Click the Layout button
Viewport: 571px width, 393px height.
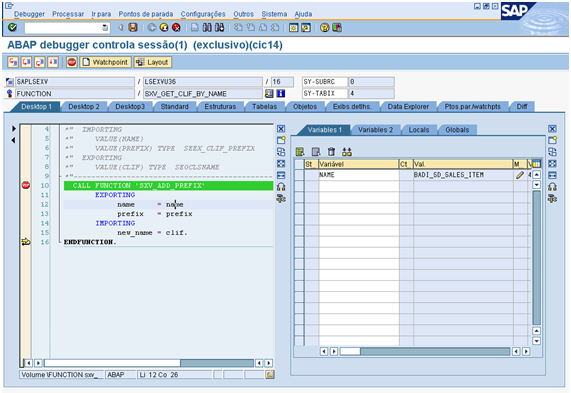152,62
